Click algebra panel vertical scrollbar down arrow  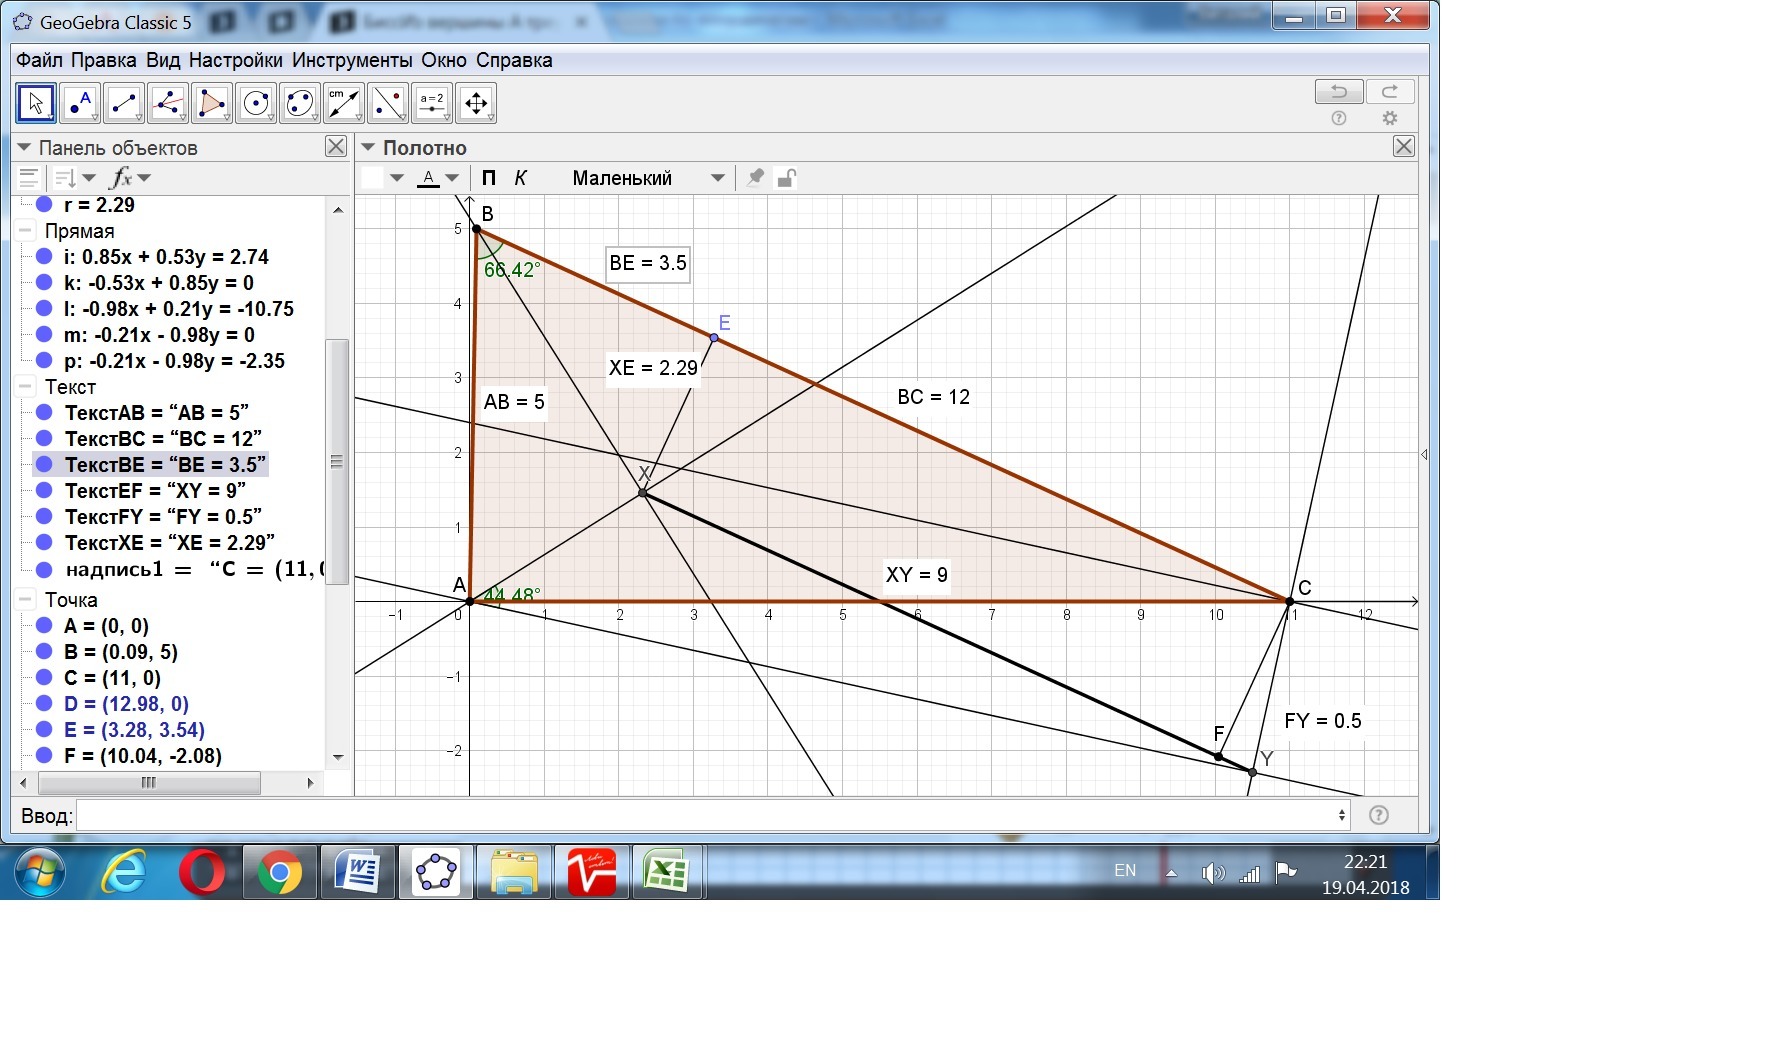point(338,757)
